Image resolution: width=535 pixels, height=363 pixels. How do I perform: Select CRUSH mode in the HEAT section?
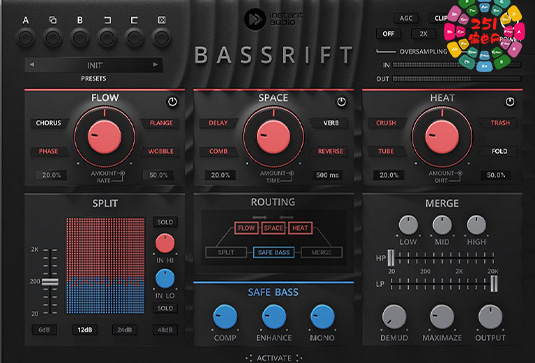tap(386, 123)
